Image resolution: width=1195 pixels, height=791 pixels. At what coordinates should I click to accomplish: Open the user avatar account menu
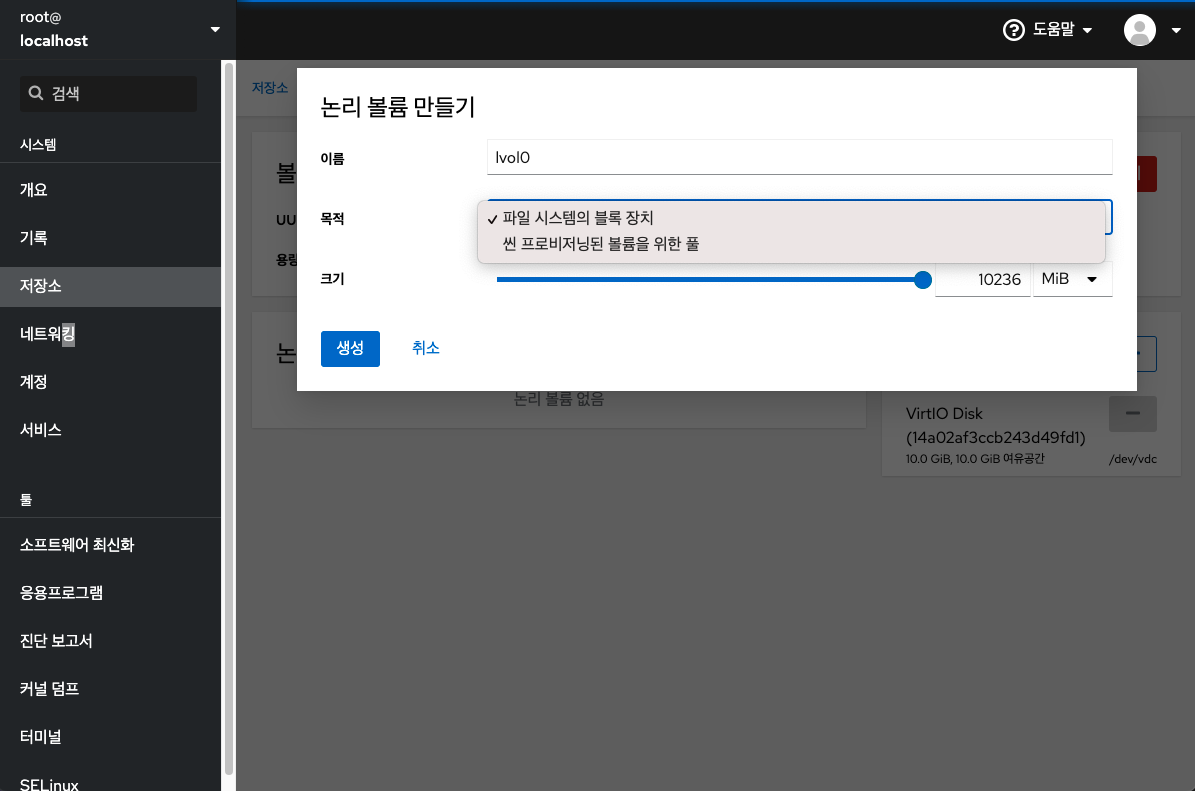(x=1139, y=30)
